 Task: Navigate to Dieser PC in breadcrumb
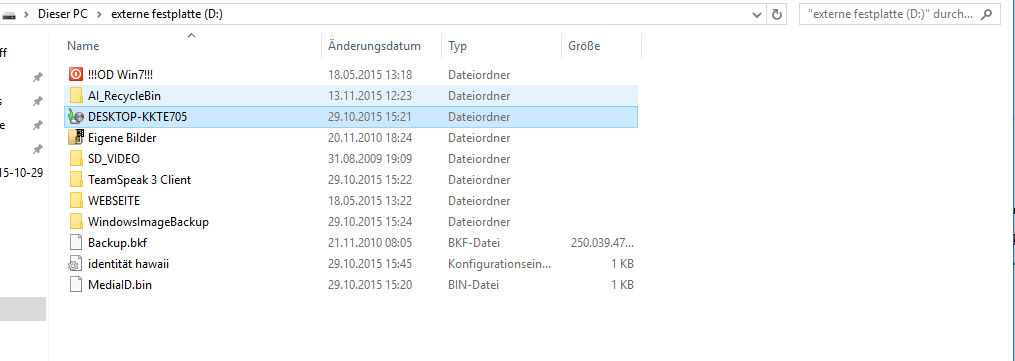pyautogui.click(x=63, y=14)
